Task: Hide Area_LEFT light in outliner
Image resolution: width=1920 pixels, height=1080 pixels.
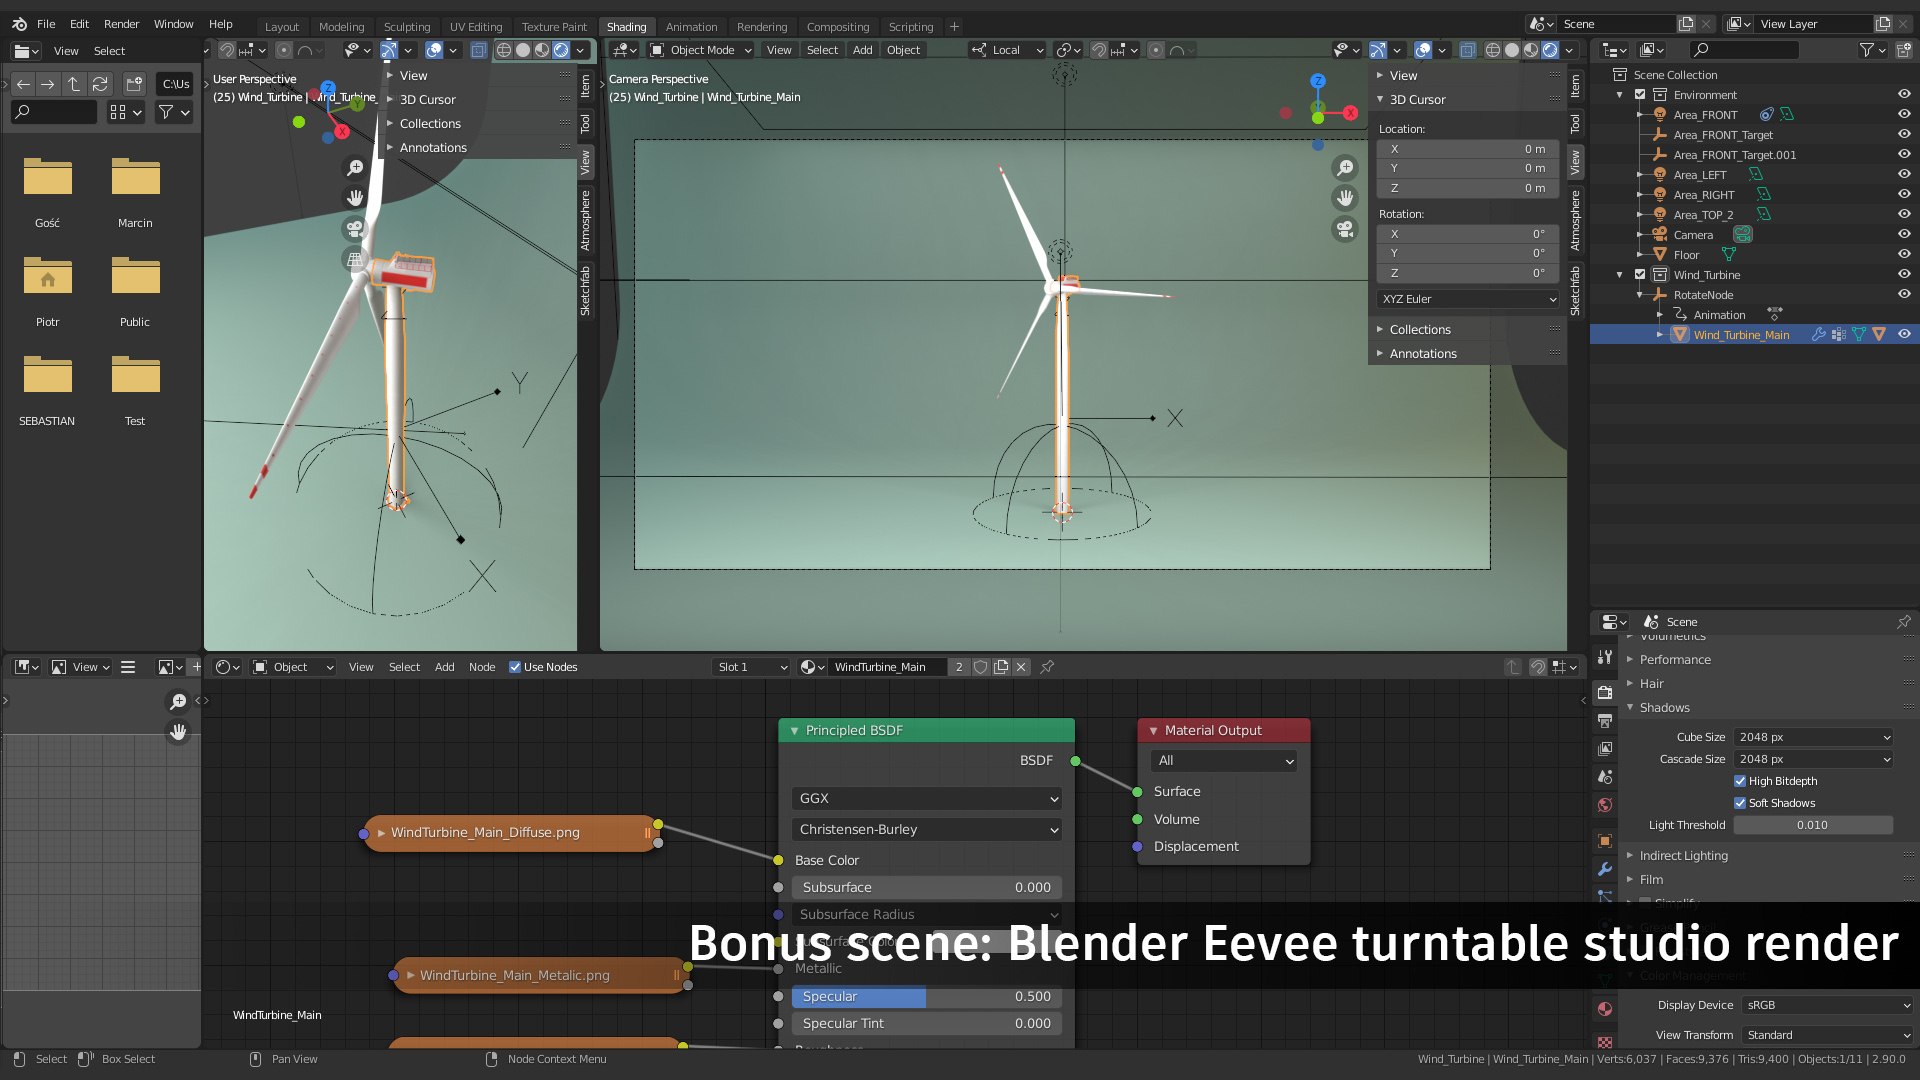Action: (x=1904, y=175)
